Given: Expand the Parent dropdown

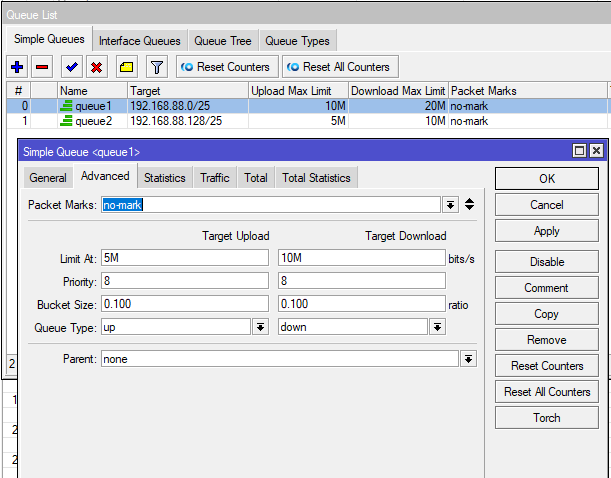Looking at the screenshot, I should coord(468,359).
